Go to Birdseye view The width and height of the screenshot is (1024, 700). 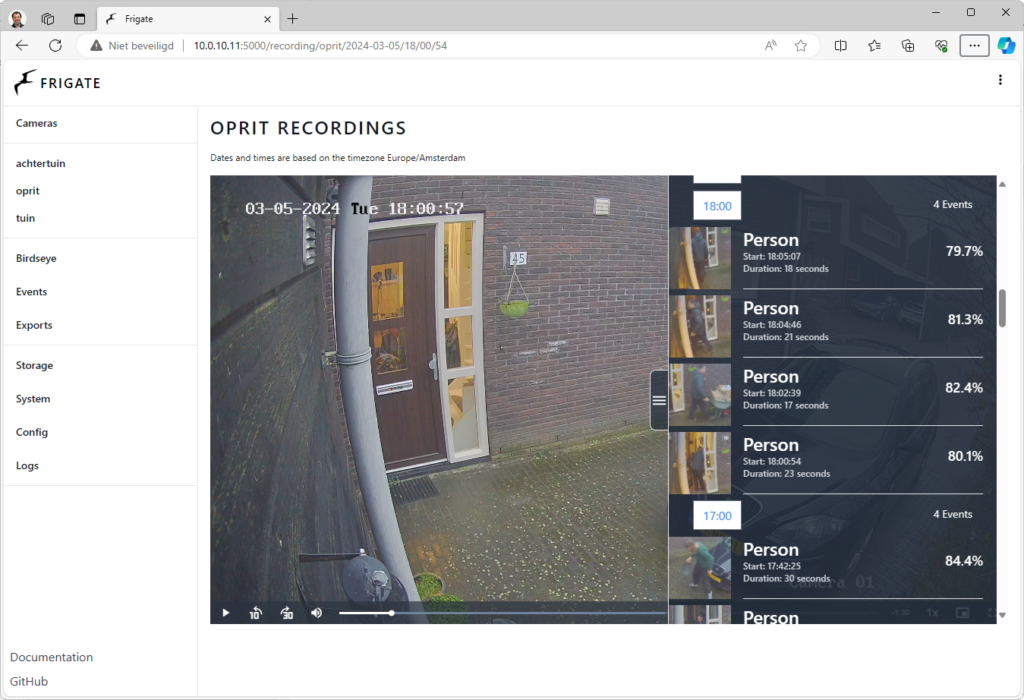click(x=36, y=258)
